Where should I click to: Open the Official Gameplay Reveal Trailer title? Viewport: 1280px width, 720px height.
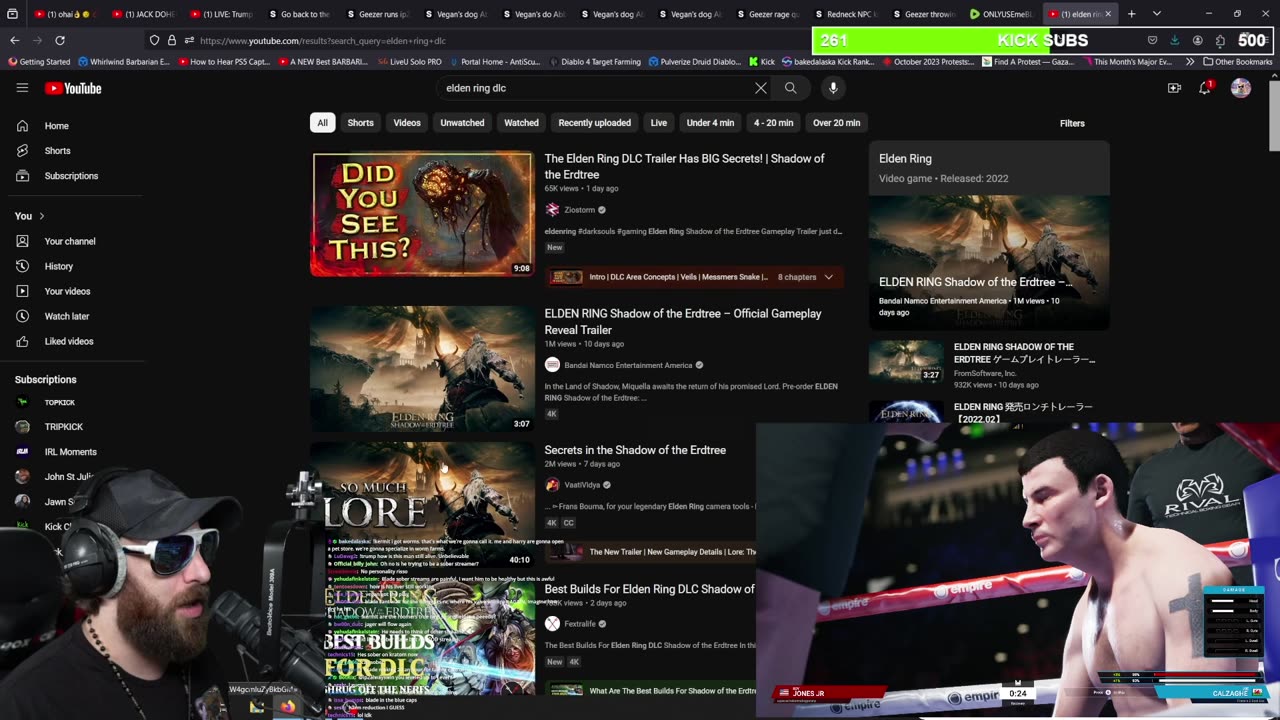click(683, 321)
